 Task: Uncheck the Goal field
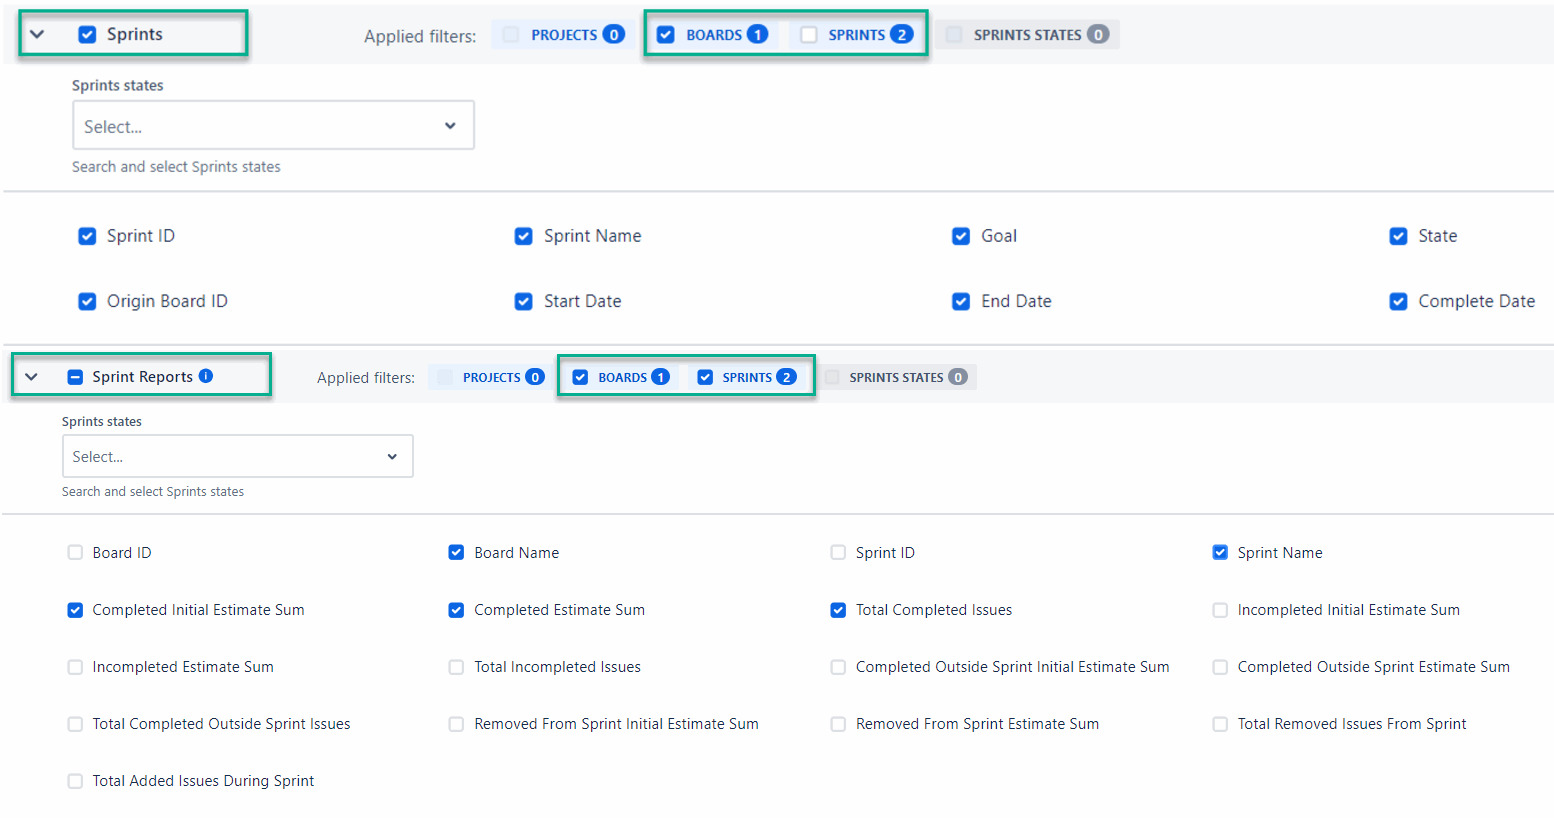tap(961, 236)
